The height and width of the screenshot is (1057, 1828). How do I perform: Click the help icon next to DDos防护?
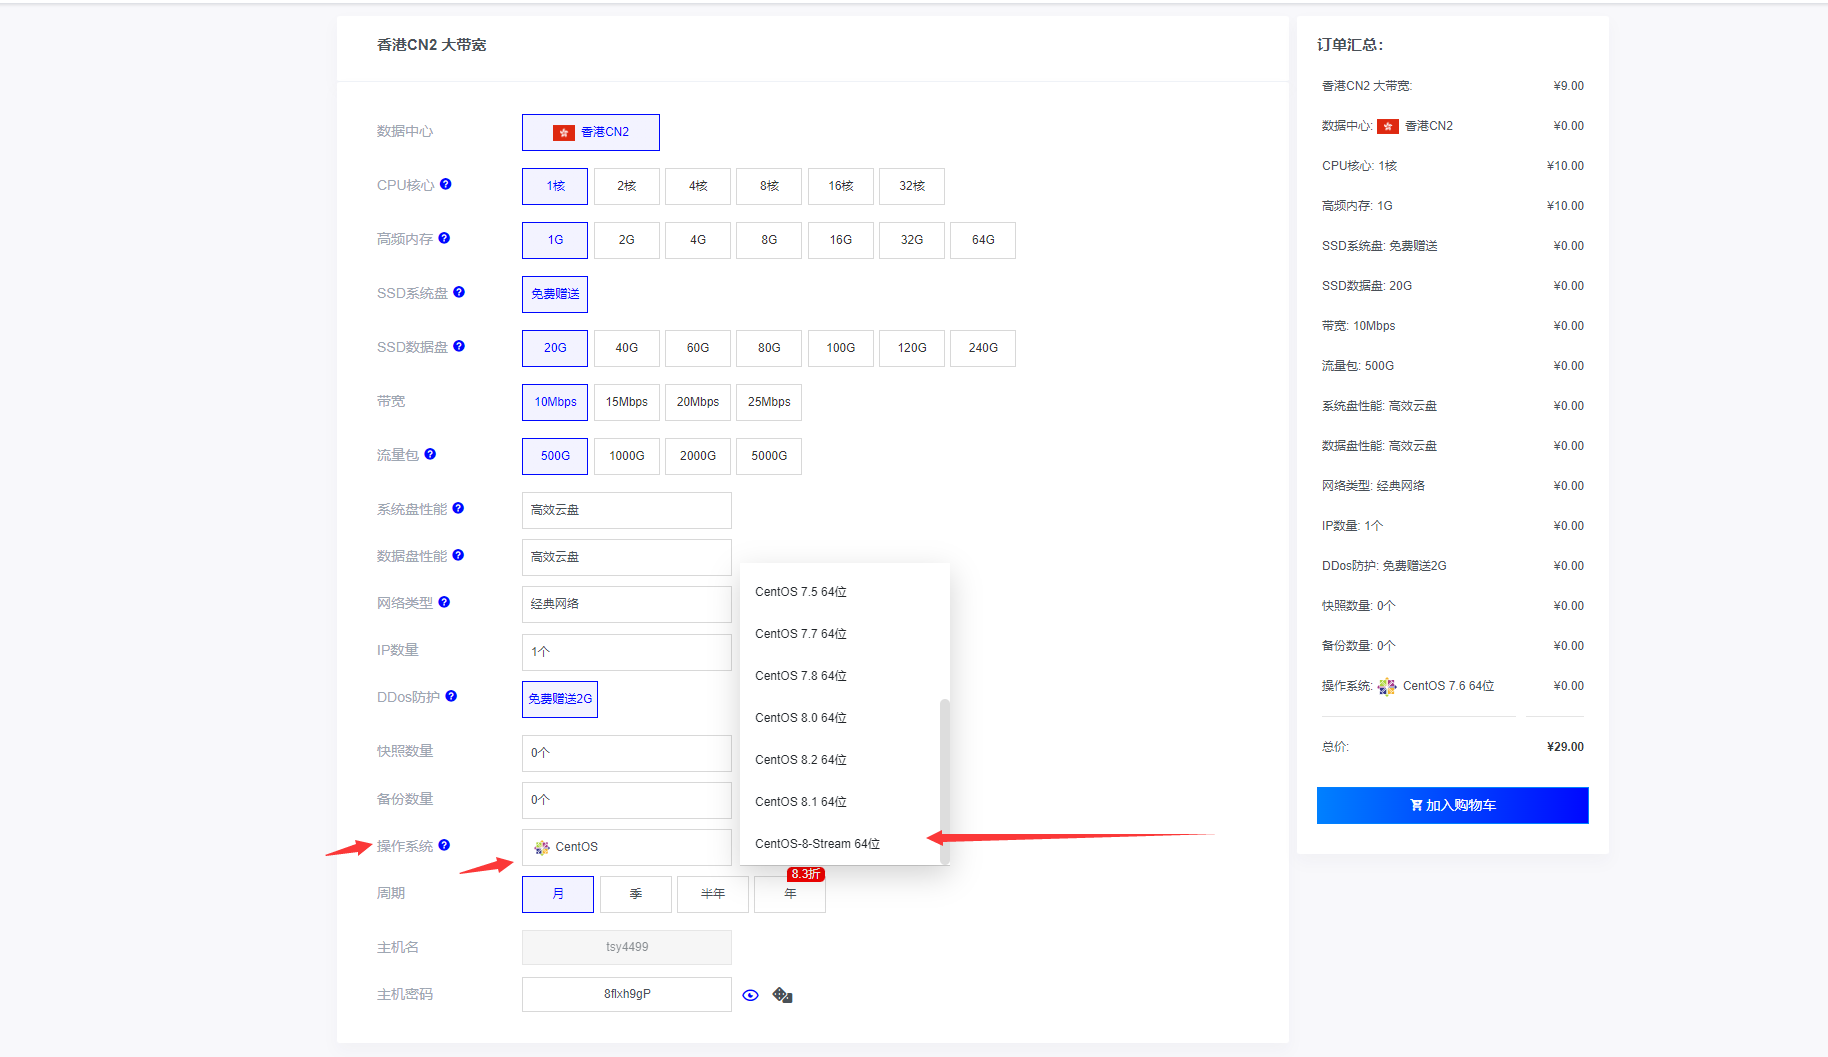click(451, 696)
